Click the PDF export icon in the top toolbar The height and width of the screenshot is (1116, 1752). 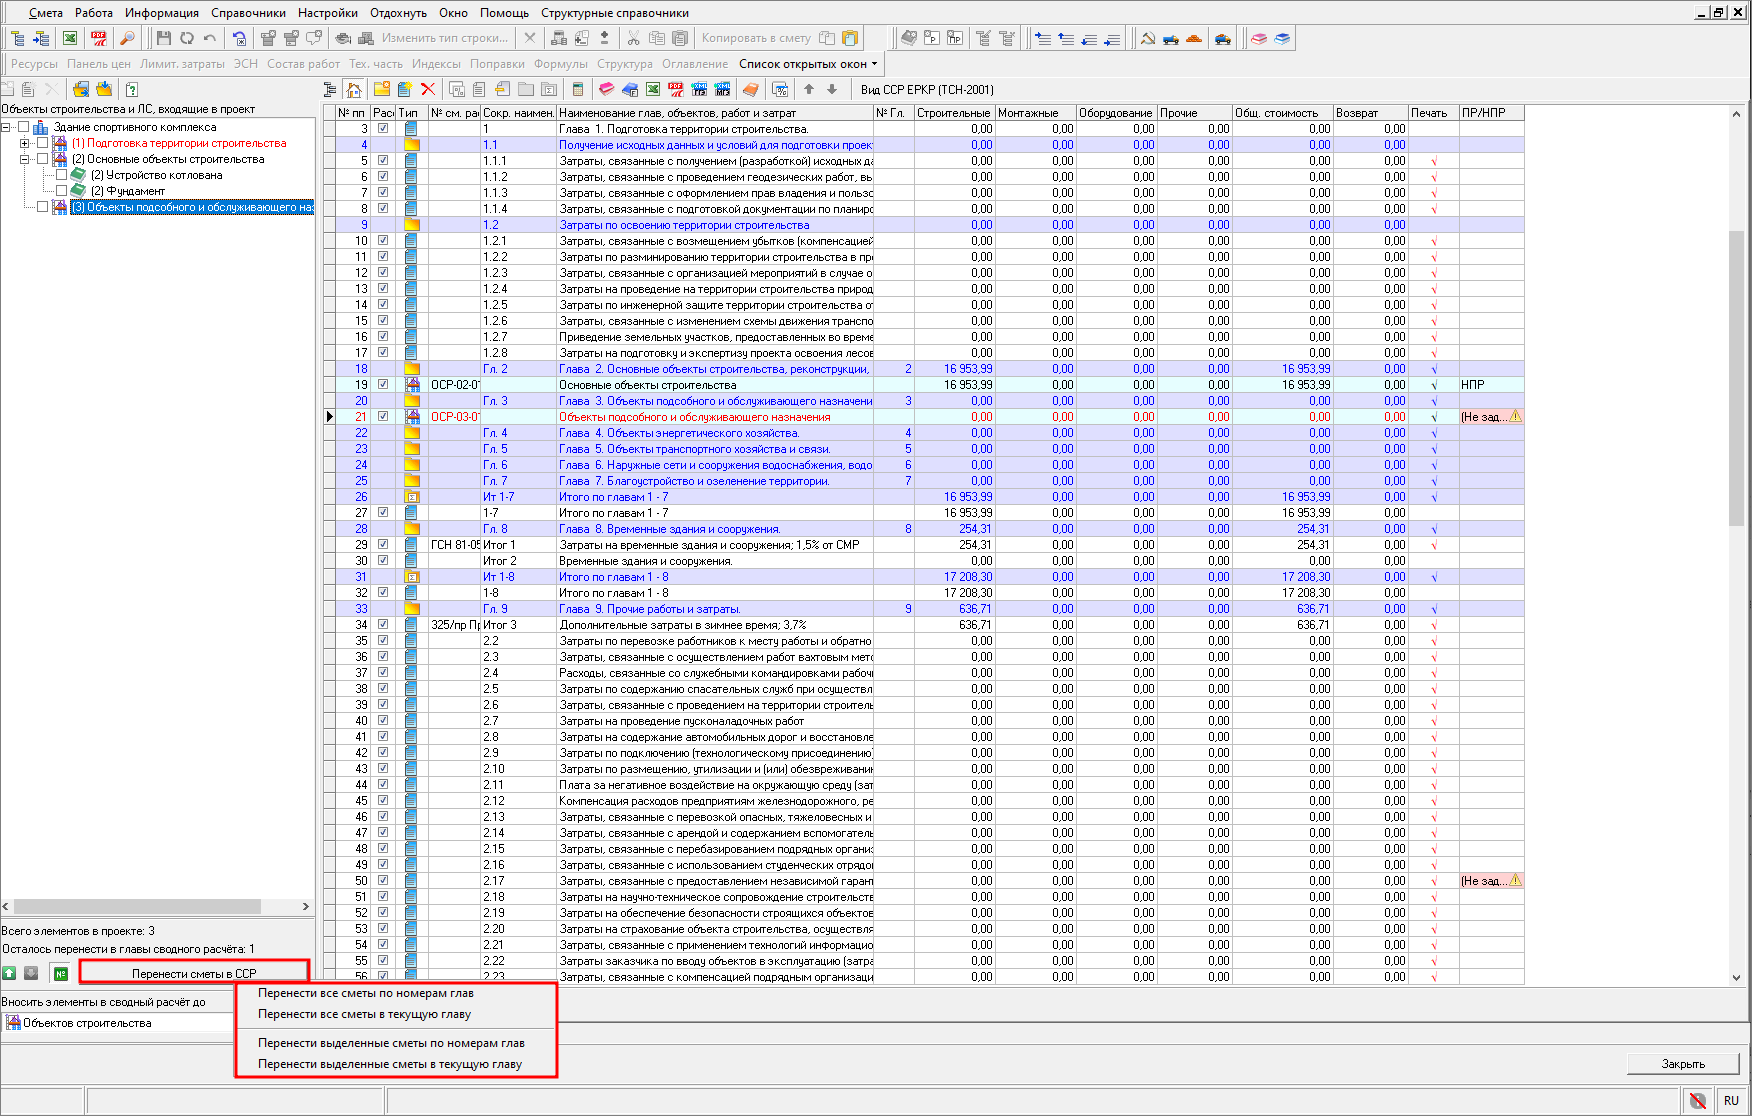click(98, 38)
